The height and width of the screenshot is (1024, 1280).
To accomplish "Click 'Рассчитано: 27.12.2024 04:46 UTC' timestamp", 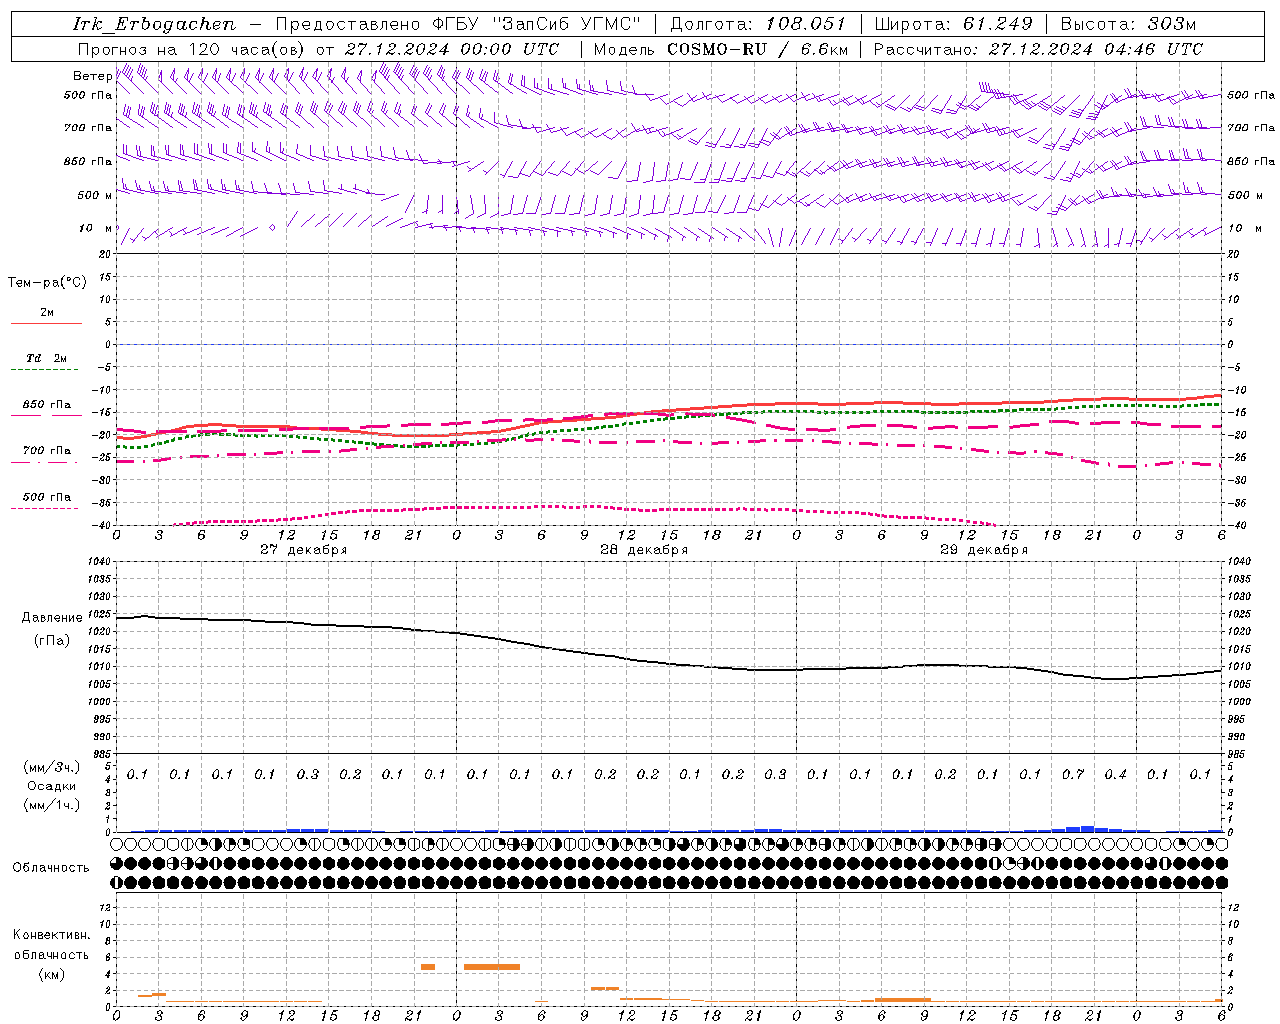I will click(x=1038, y=49).
